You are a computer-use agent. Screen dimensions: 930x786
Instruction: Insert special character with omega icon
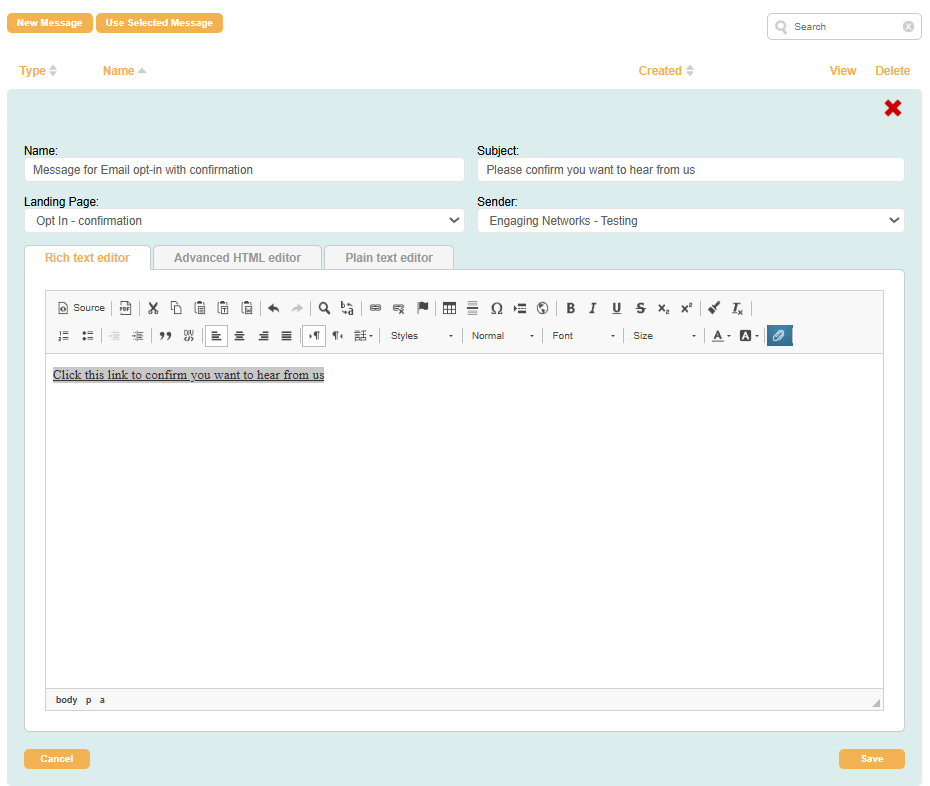496,308
